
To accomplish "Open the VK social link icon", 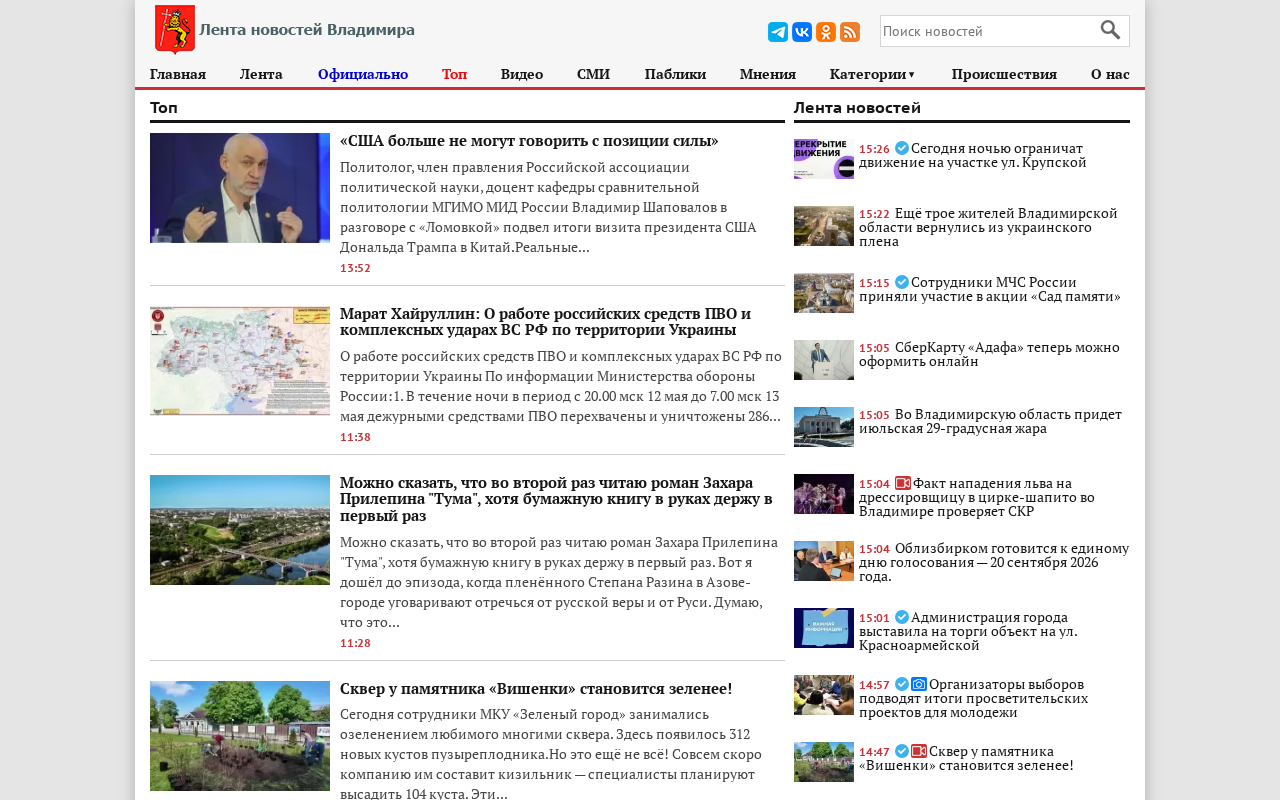I will (802, 32).
